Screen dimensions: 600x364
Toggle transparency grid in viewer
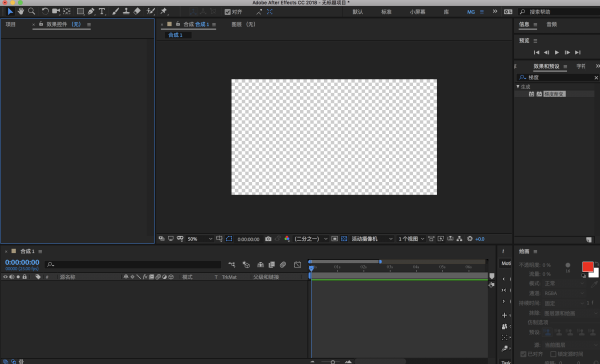(x=344, y=239)
